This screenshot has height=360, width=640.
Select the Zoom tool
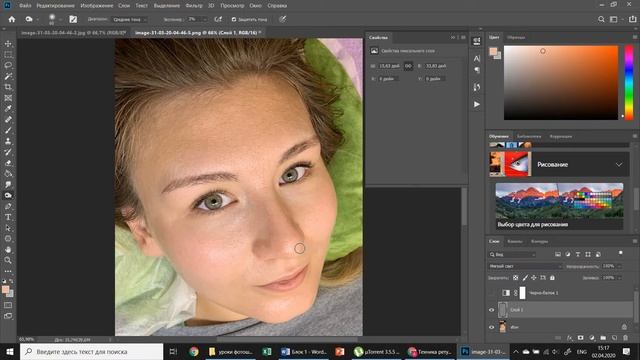(x=8, y=260)
